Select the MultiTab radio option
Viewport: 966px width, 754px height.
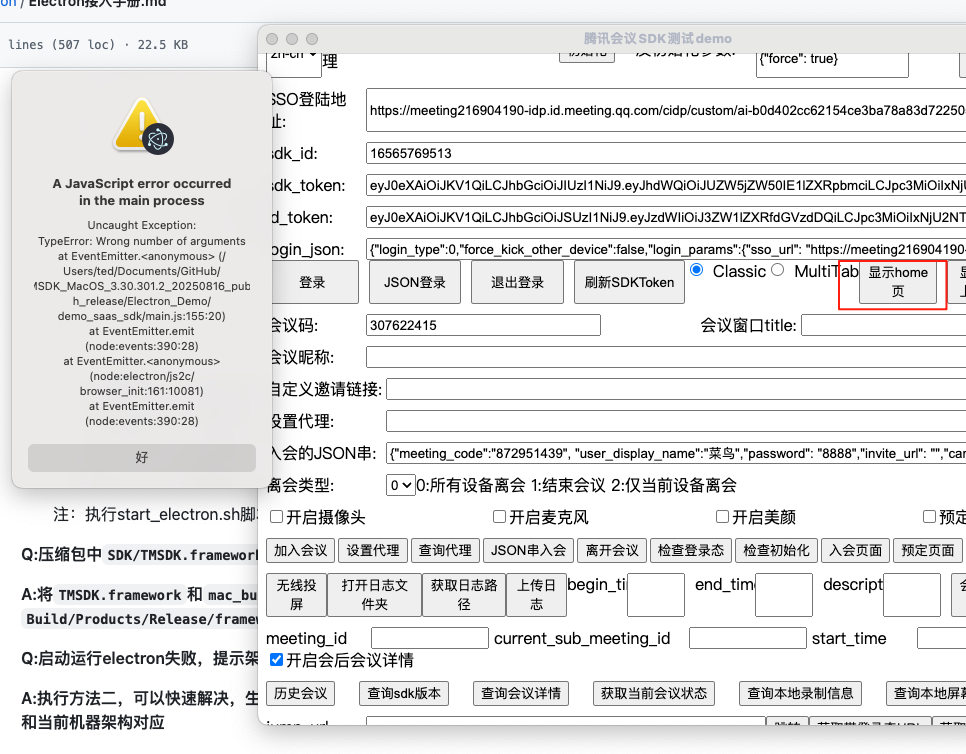[778, 270]
